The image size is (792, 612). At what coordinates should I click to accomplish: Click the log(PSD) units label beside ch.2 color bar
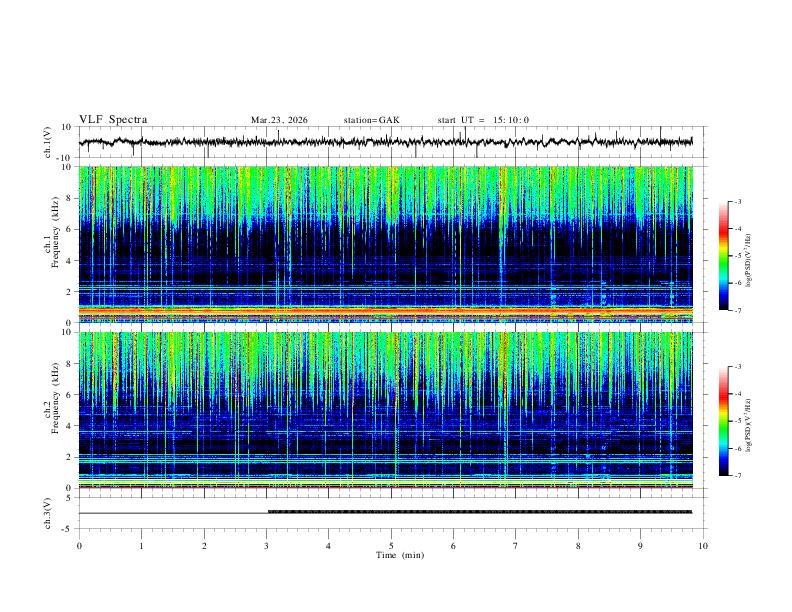tap(748, 426)
